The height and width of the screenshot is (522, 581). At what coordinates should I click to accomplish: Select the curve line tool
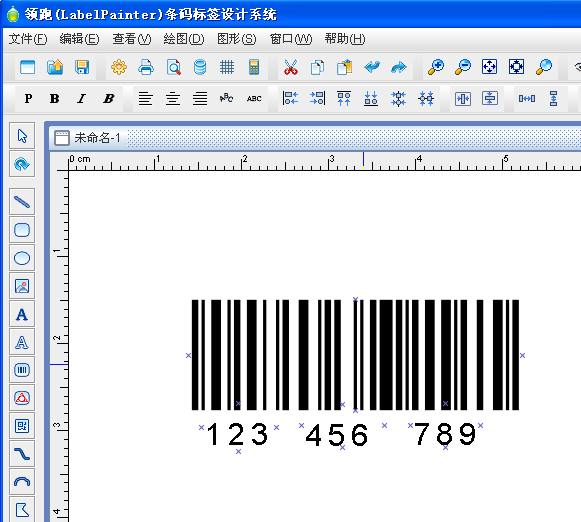coord(22,454)
